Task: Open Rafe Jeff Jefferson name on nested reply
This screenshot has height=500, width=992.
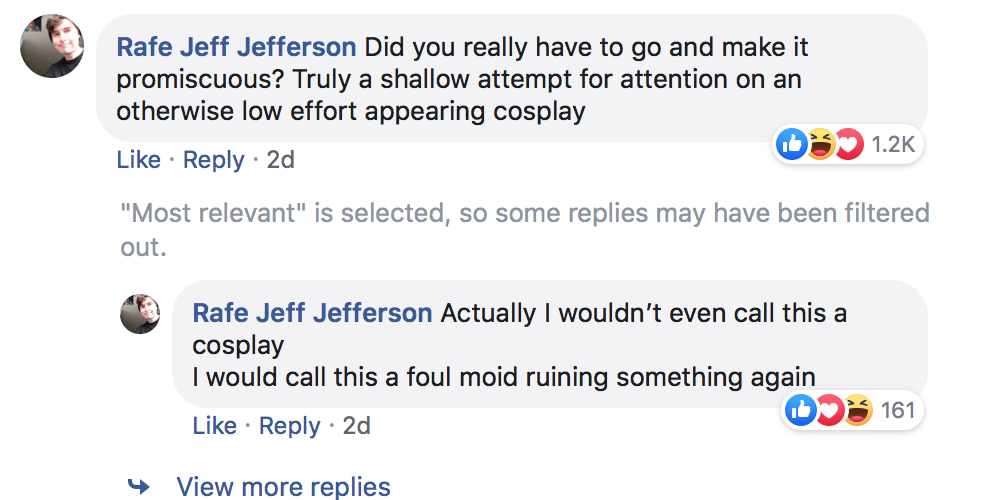Action: click(x=313, y=313)
